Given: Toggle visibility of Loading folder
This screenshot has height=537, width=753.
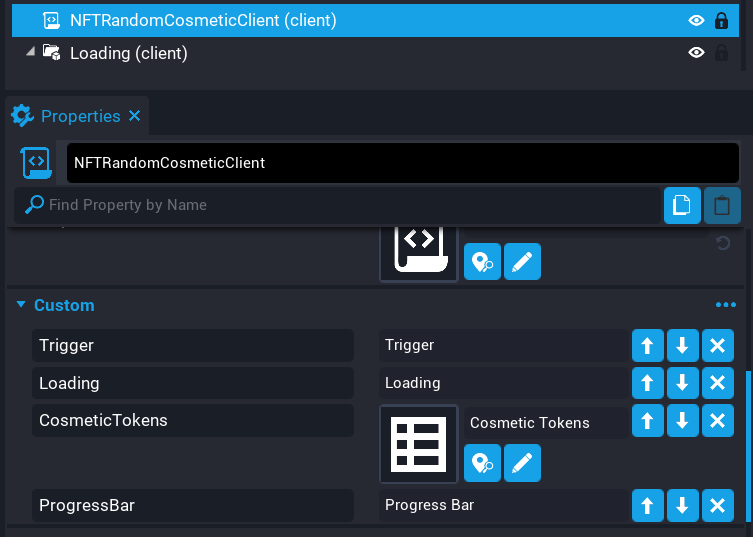Looking at the screenshot, I should click(x=697, y=54).
